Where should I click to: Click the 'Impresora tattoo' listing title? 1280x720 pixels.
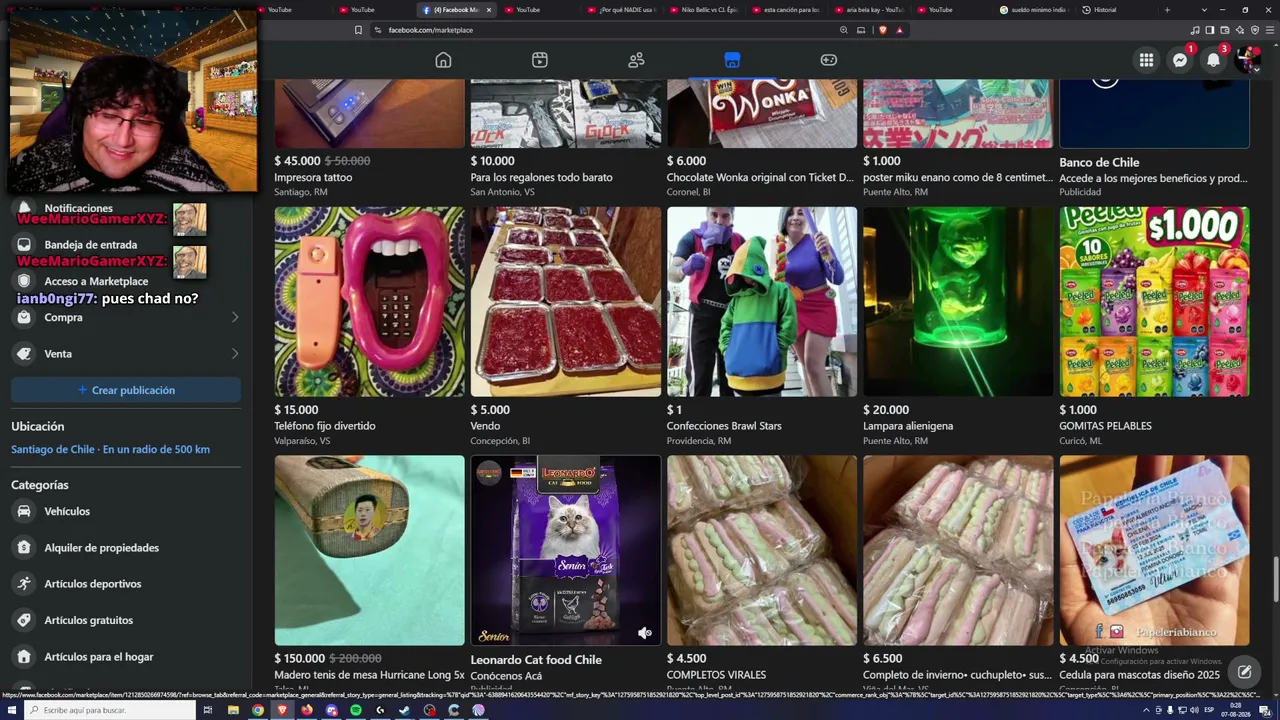(313, 178)
